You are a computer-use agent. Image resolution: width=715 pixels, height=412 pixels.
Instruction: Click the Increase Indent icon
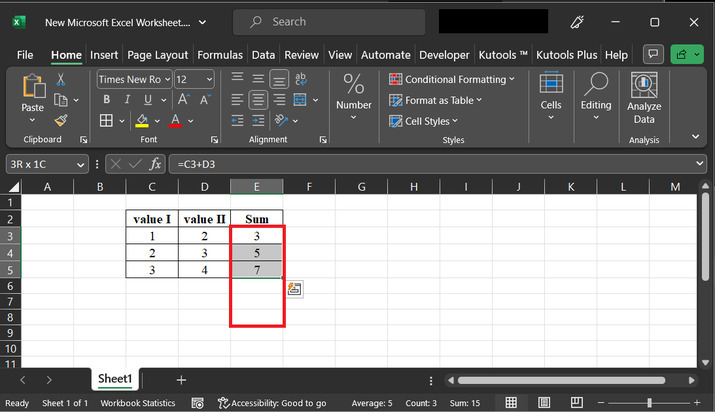click(258, 121)
